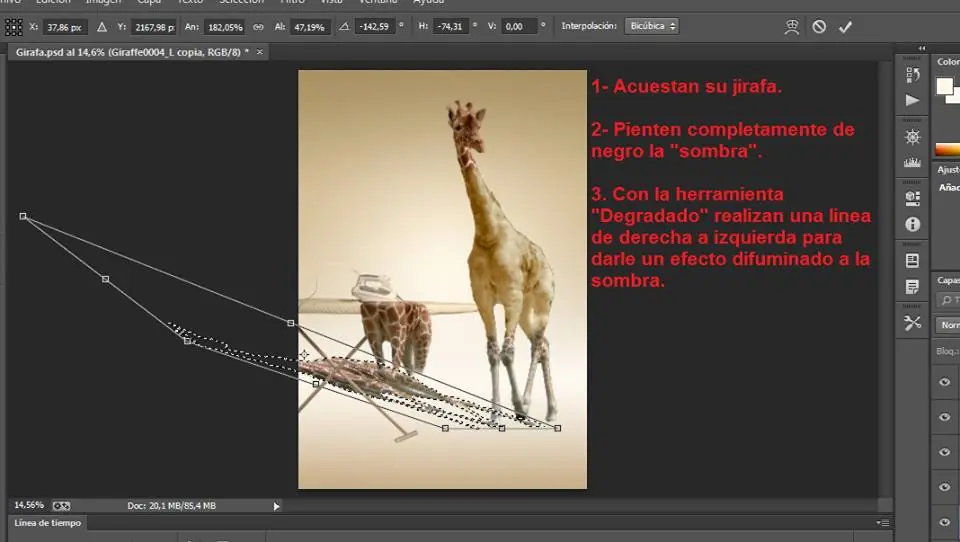Switch to the Color panel tab
This screenshot has height=542, width=960.
(947, 62)
